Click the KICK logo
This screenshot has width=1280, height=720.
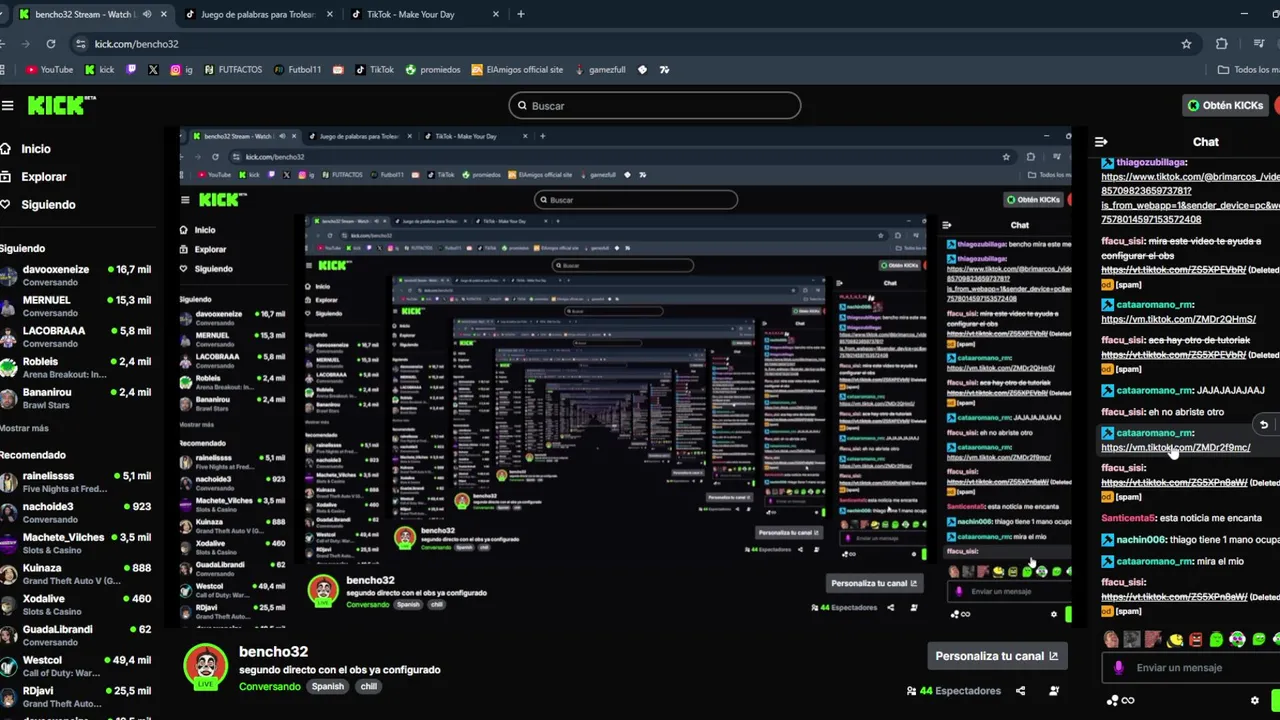(61, 105)
